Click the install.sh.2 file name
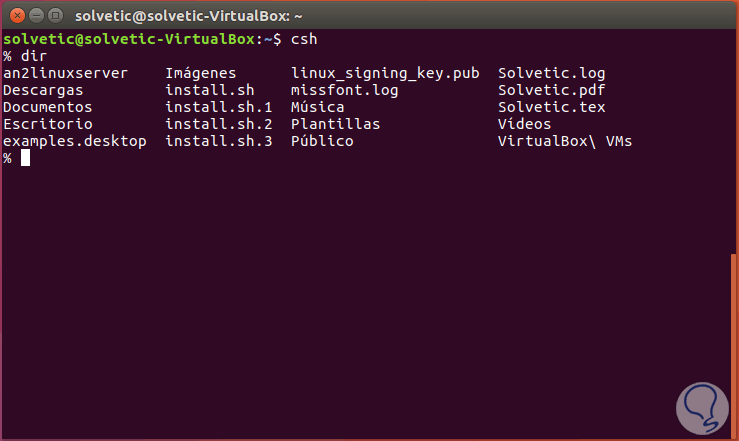This screenshot has width=739, height=441. (218, 124)
